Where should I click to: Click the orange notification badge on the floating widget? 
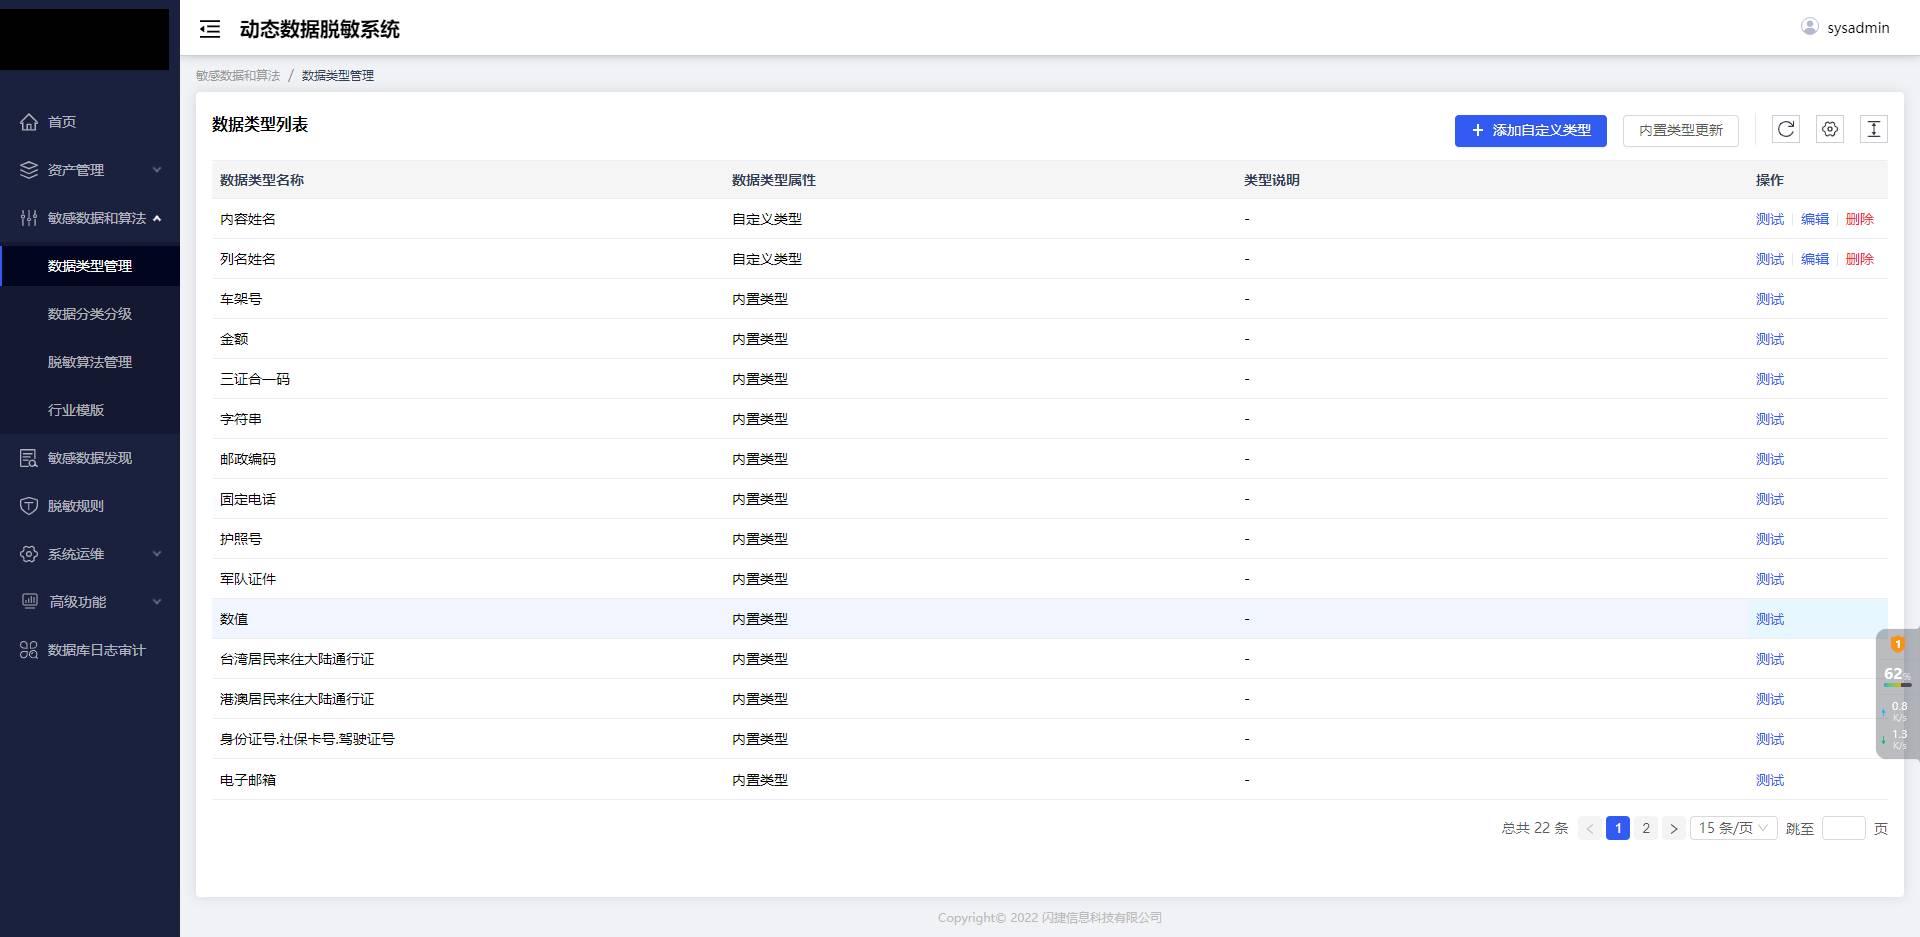[1898, 644]
